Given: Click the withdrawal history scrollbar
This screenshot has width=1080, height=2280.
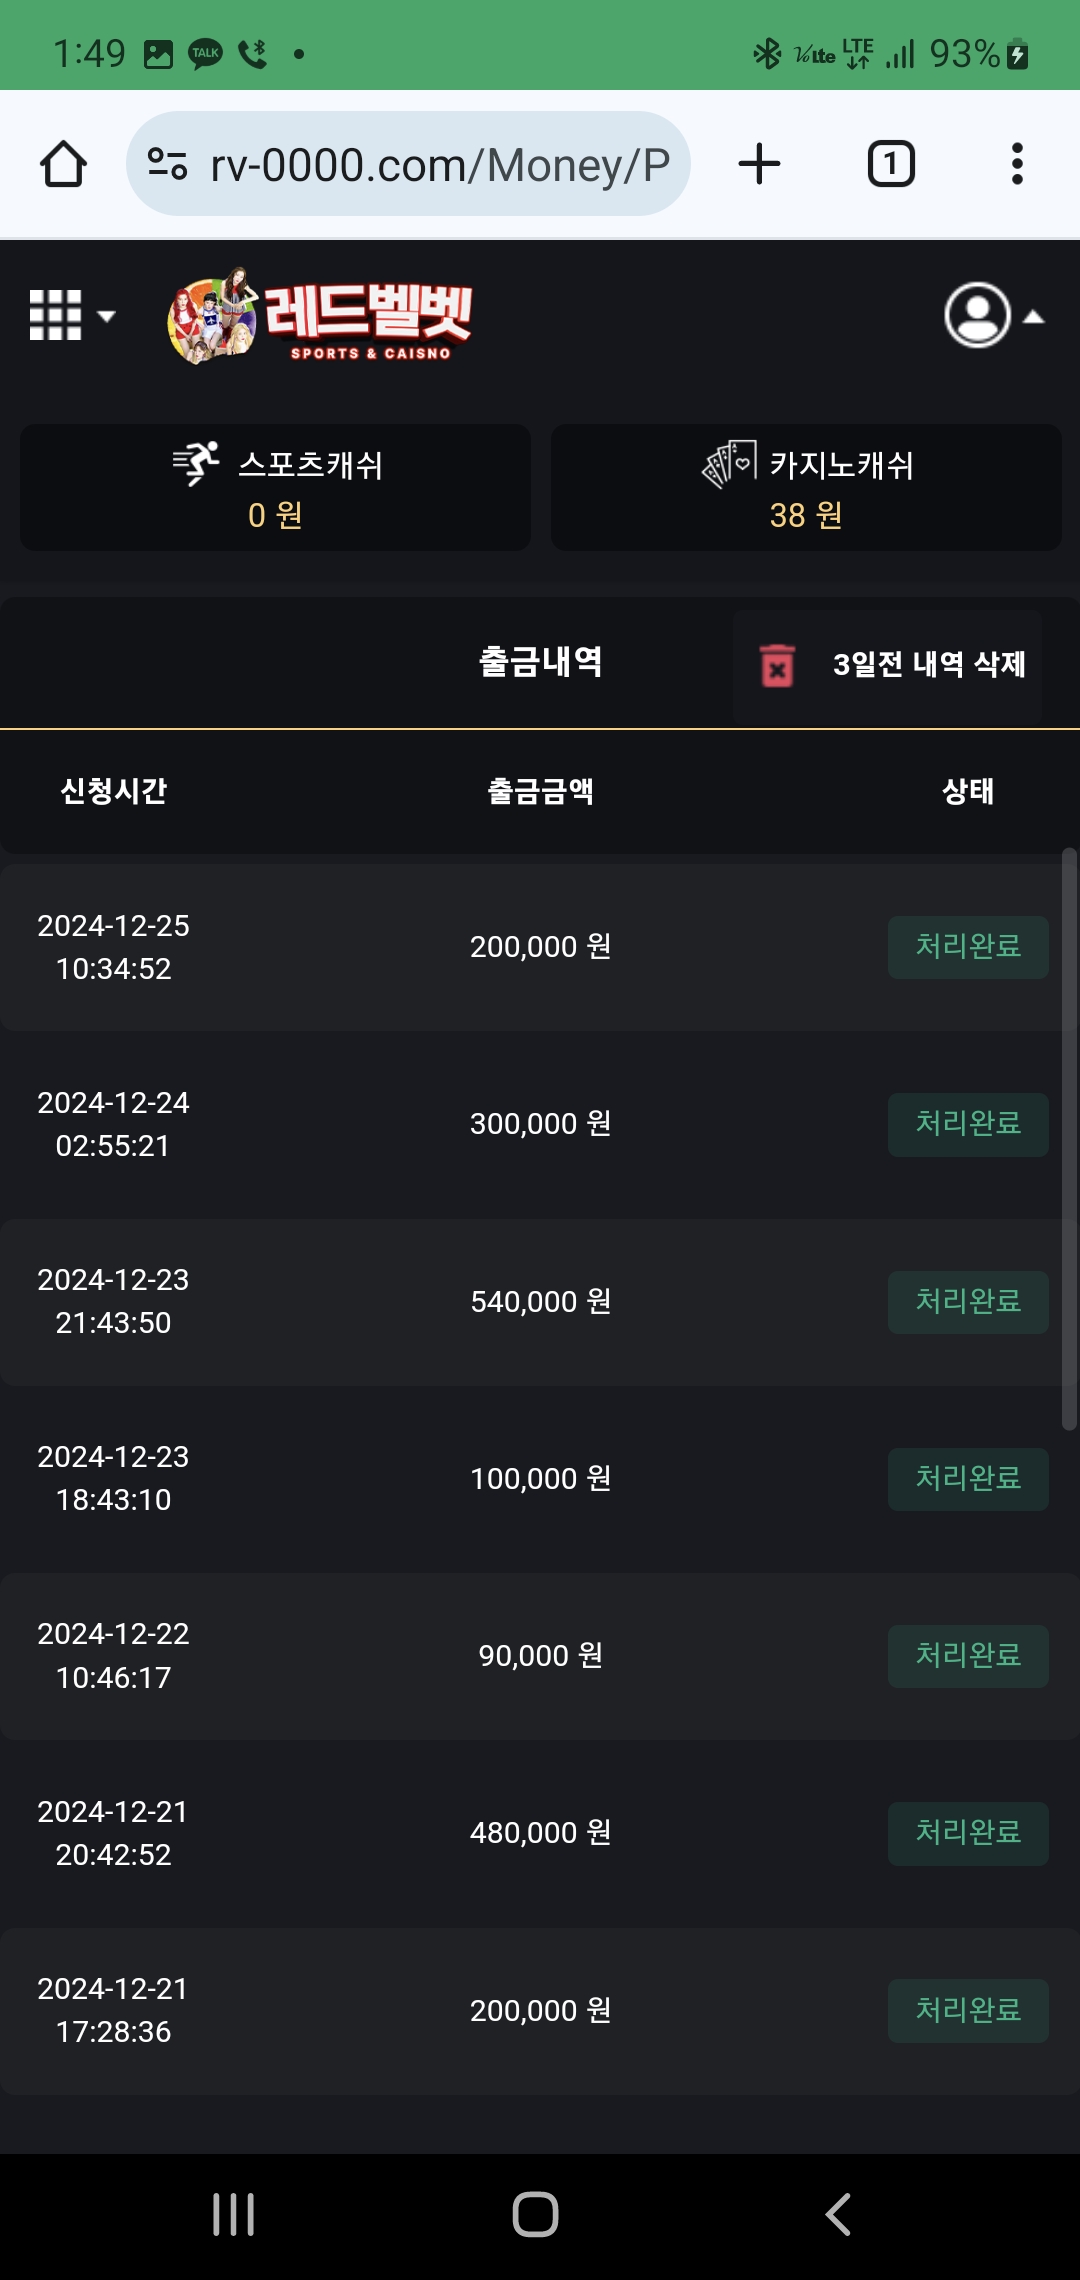Looking at the screenshot, I should point(1069,1138).
